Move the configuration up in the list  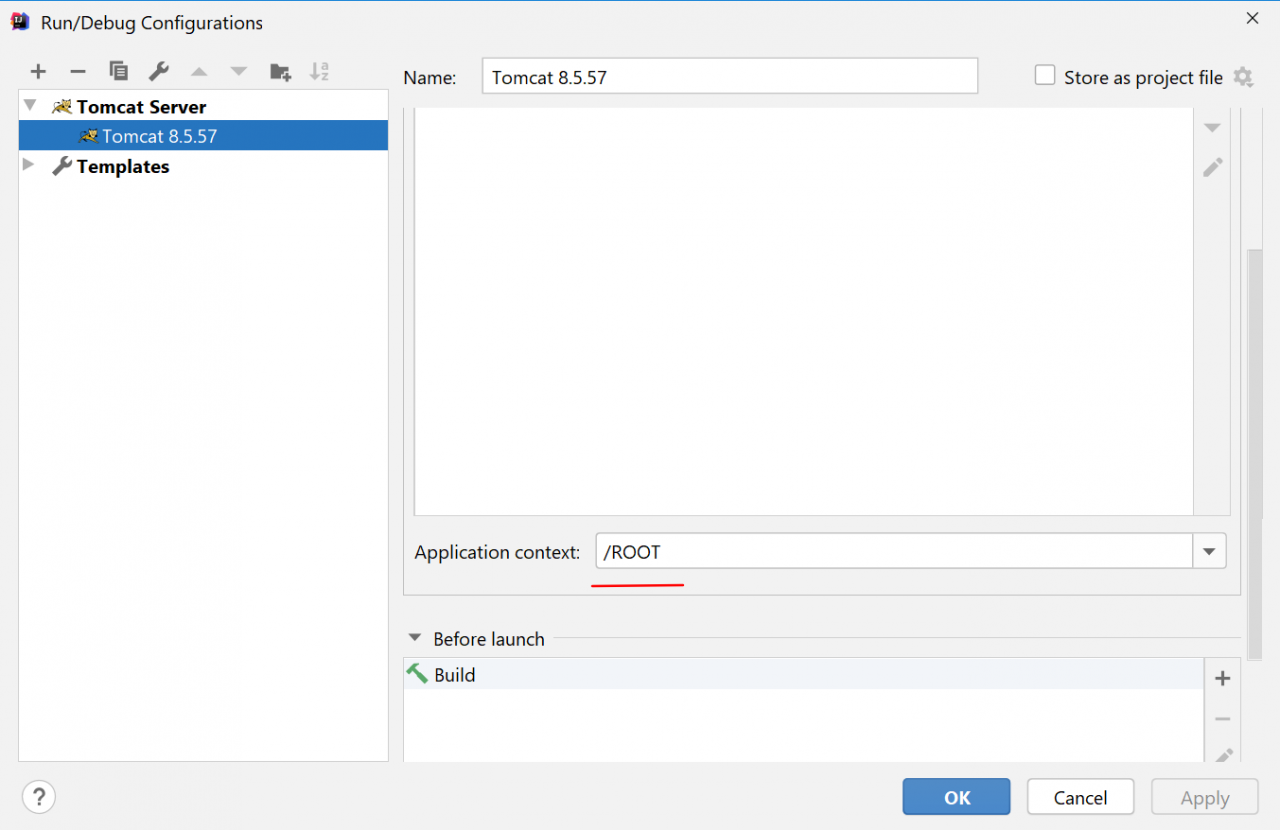(199, 71)
